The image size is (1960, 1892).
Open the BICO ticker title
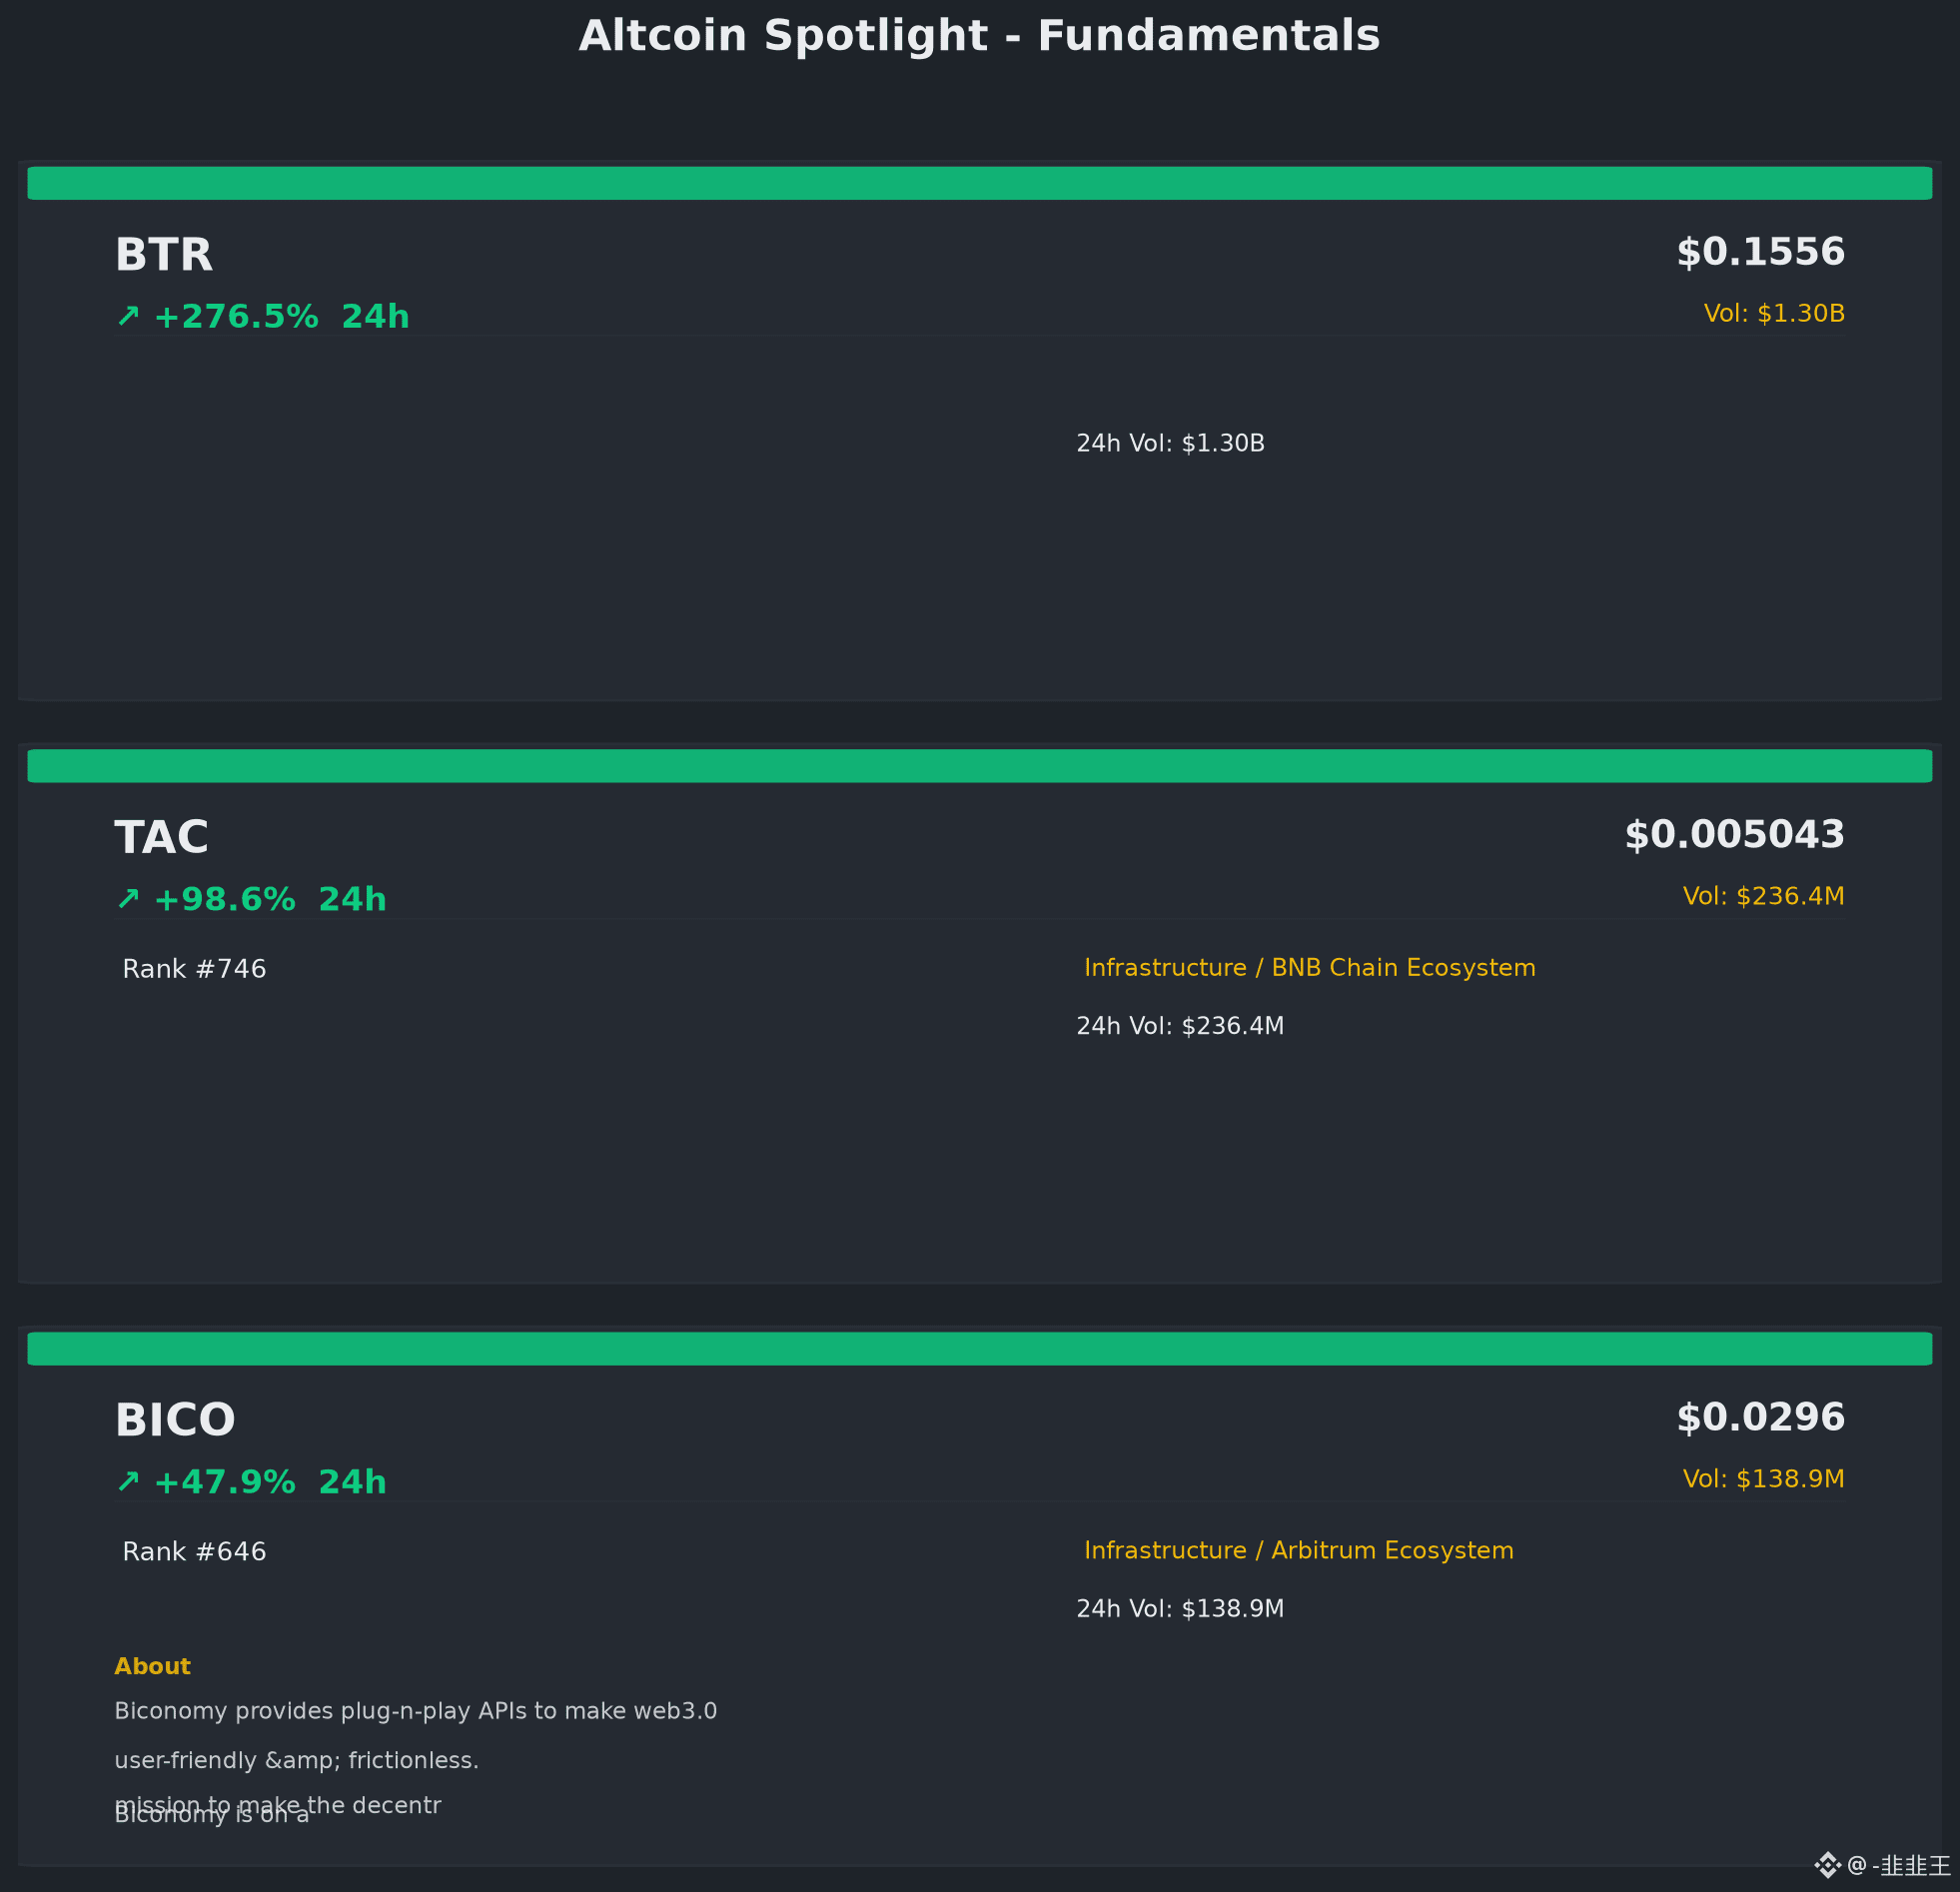click(175, 1421)
